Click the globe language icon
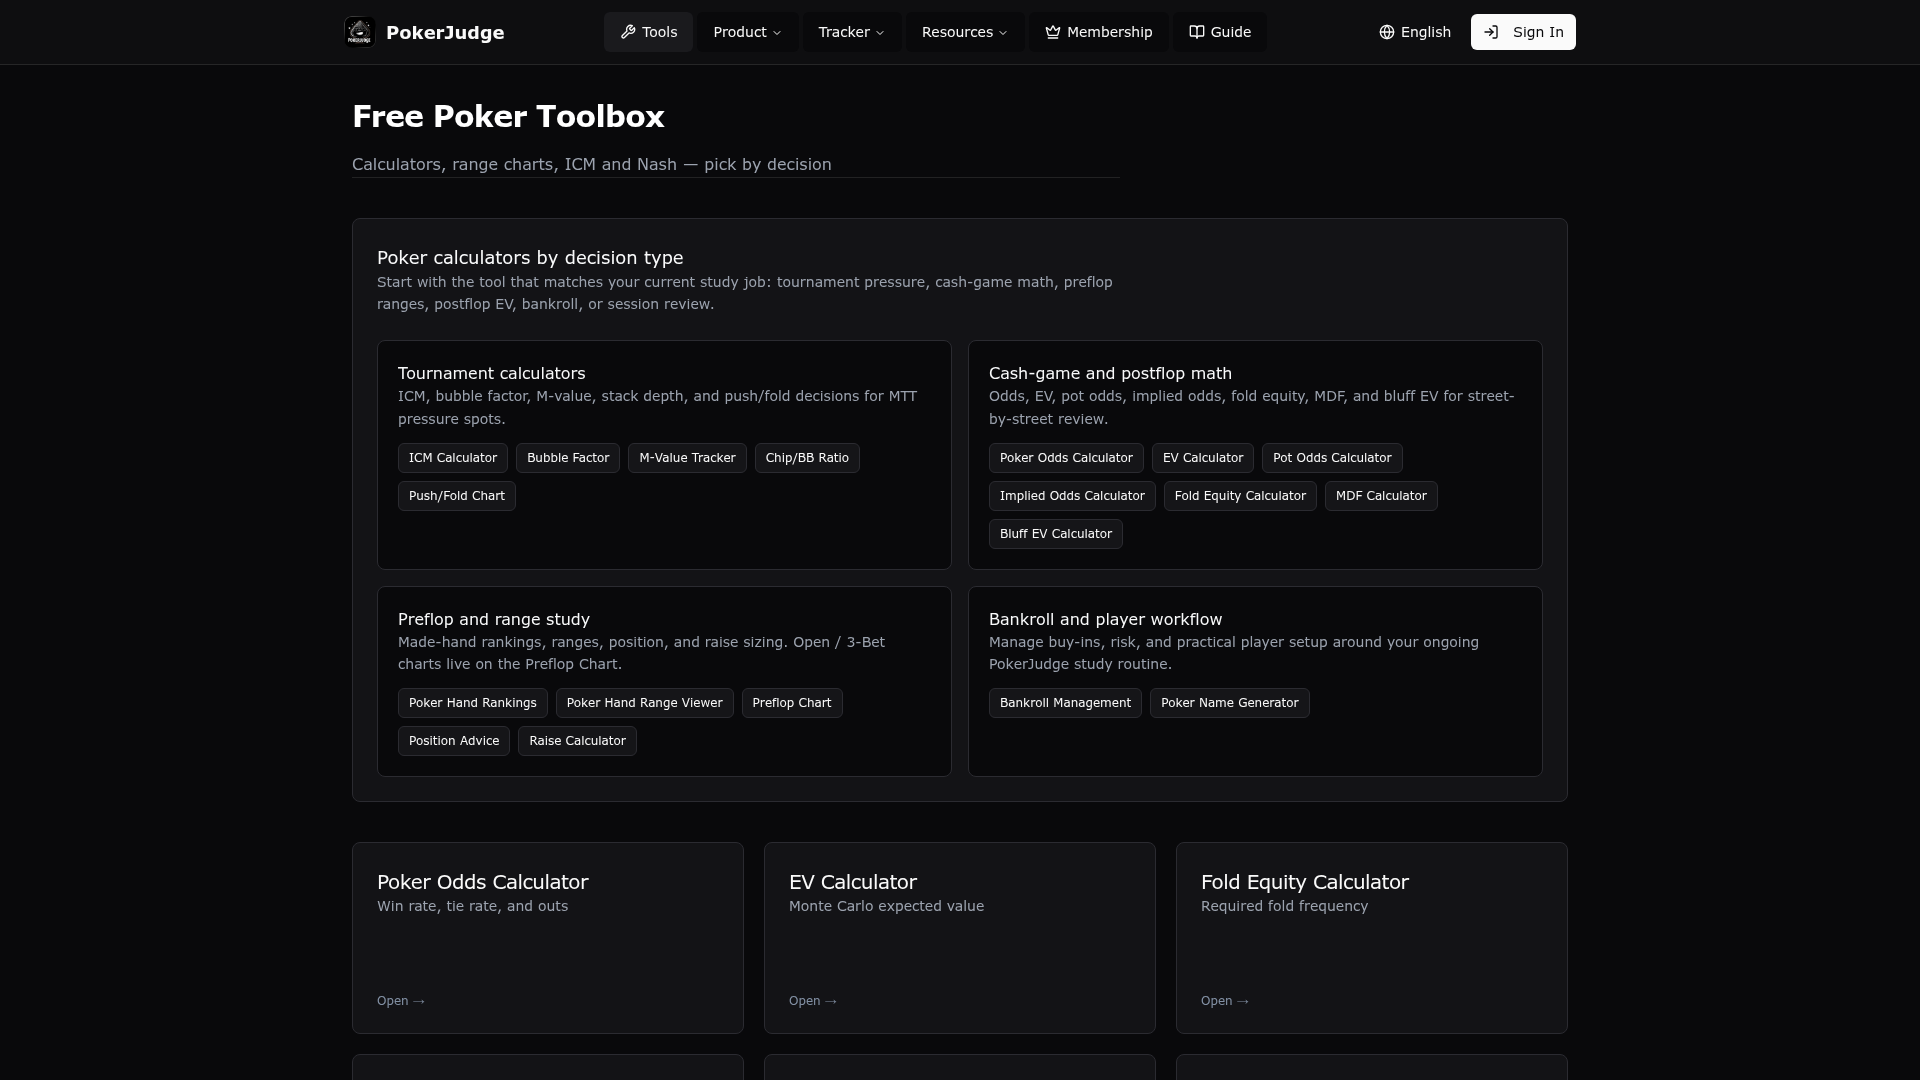 coord(1387,32)
